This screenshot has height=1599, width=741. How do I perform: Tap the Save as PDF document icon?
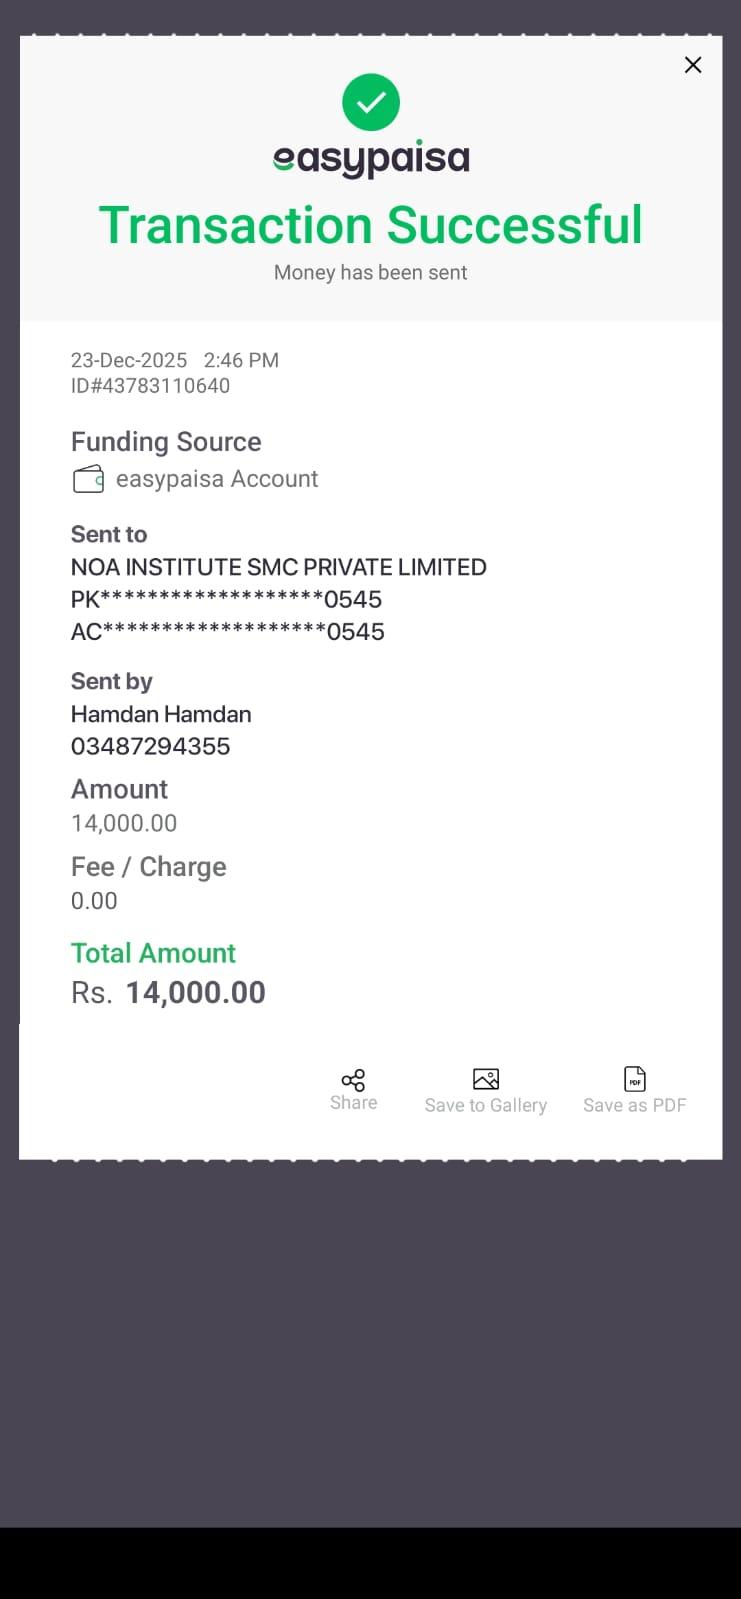point(635,1079)
